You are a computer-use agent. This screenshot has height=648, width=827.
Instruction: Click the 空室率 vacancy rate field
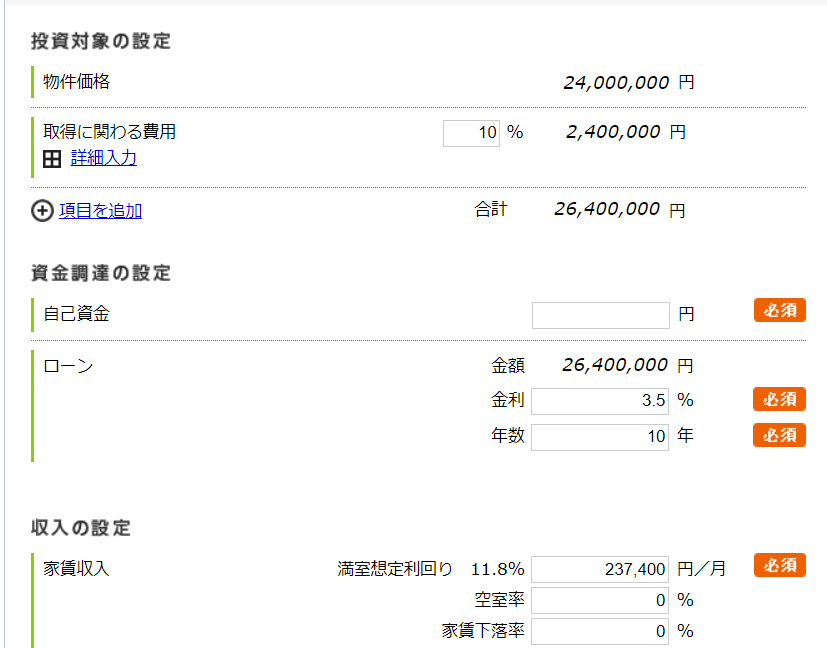point(600,601)
